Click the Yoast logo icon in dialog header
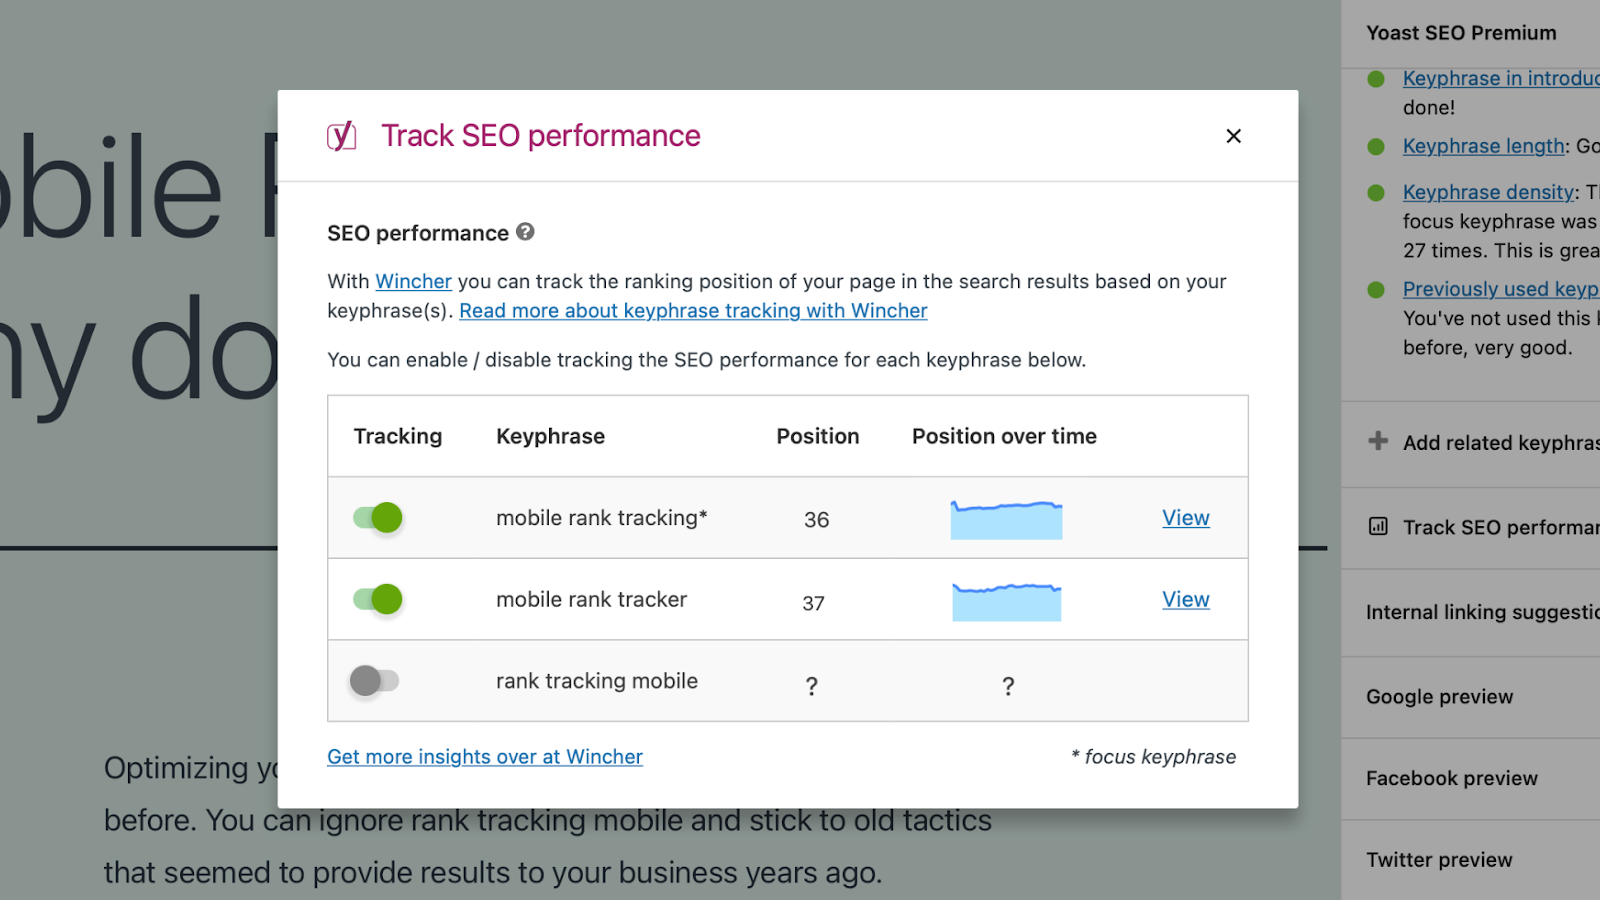Image resolution: width=1600 pixels, height=900 pixels. coord(342,136)
